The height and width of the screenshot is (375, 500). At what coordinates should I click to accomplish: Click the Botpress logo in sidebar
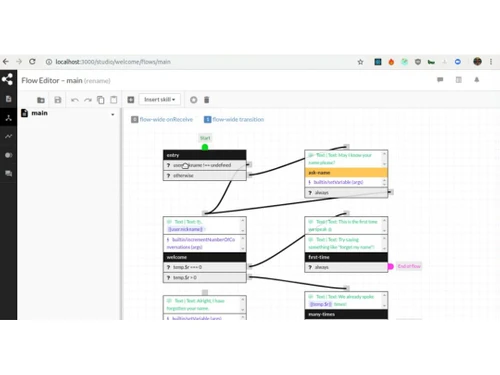7,79
